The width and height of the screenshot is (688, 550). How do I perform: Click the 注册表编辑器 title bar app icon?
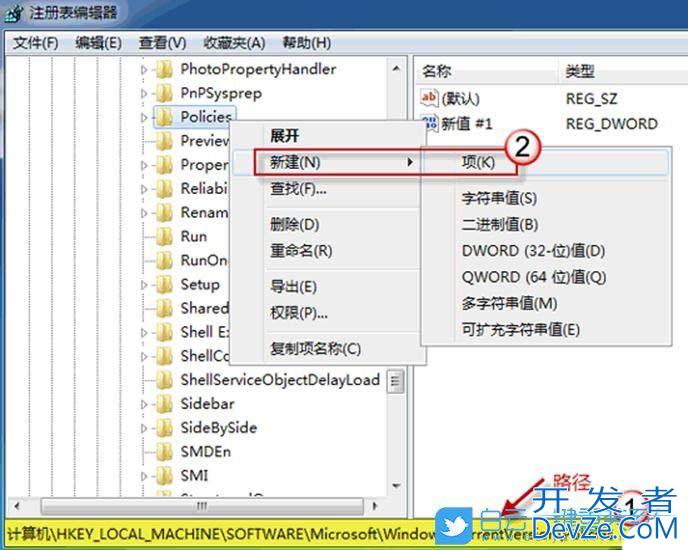click(x=13, y=13)
